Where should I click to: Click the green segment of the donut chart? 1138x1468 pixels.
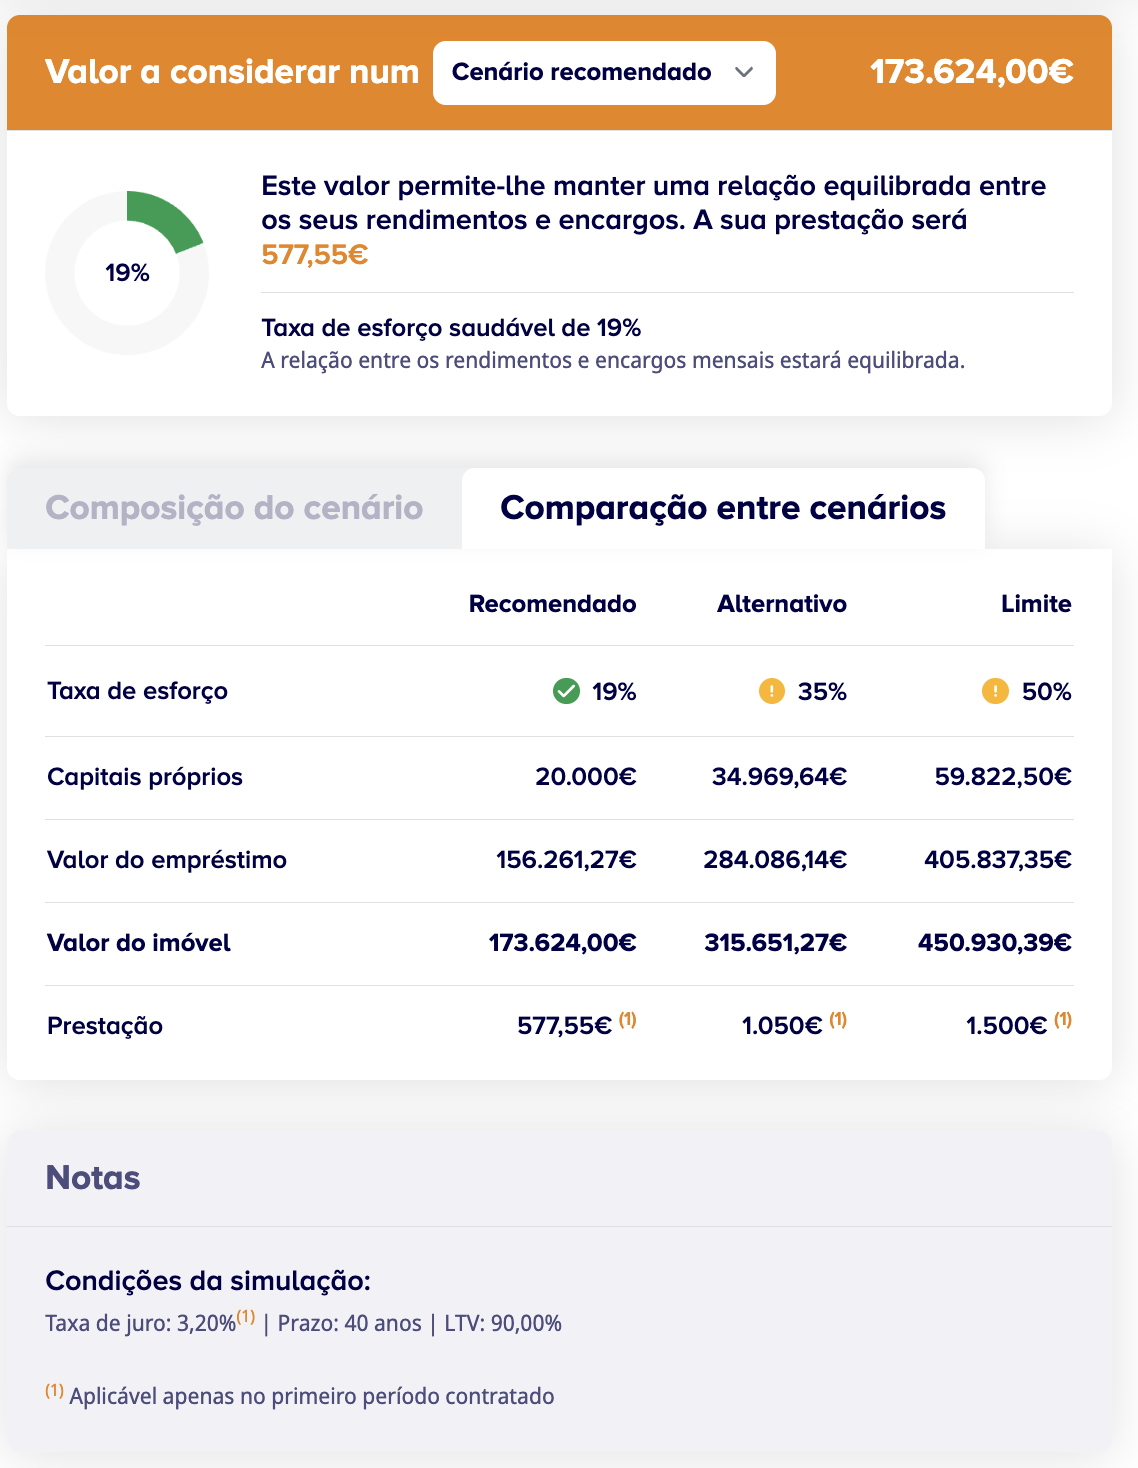[x=160, y=217]
